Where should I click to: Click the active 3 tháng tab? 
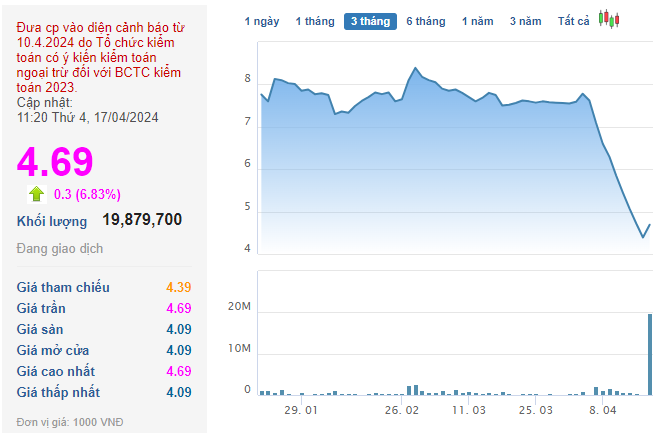click(370, 21)
